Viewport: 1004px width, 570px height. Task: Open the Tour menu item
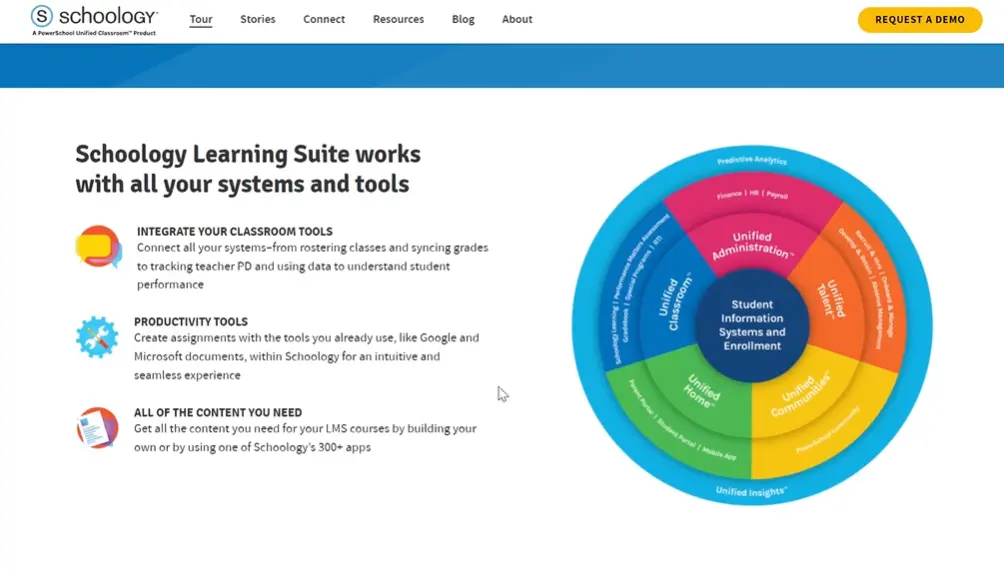point(201,19)
